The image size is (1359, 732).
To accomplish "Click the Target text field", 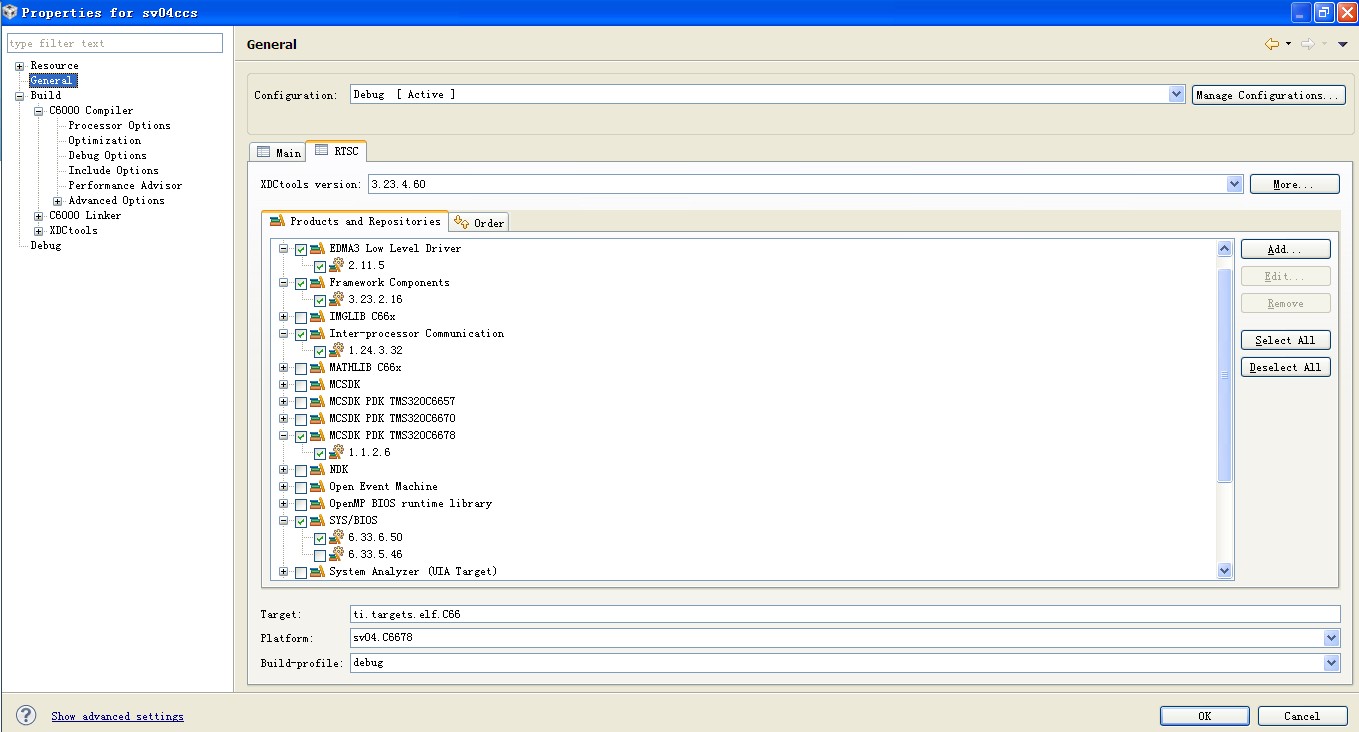I will tap(845, 614).
